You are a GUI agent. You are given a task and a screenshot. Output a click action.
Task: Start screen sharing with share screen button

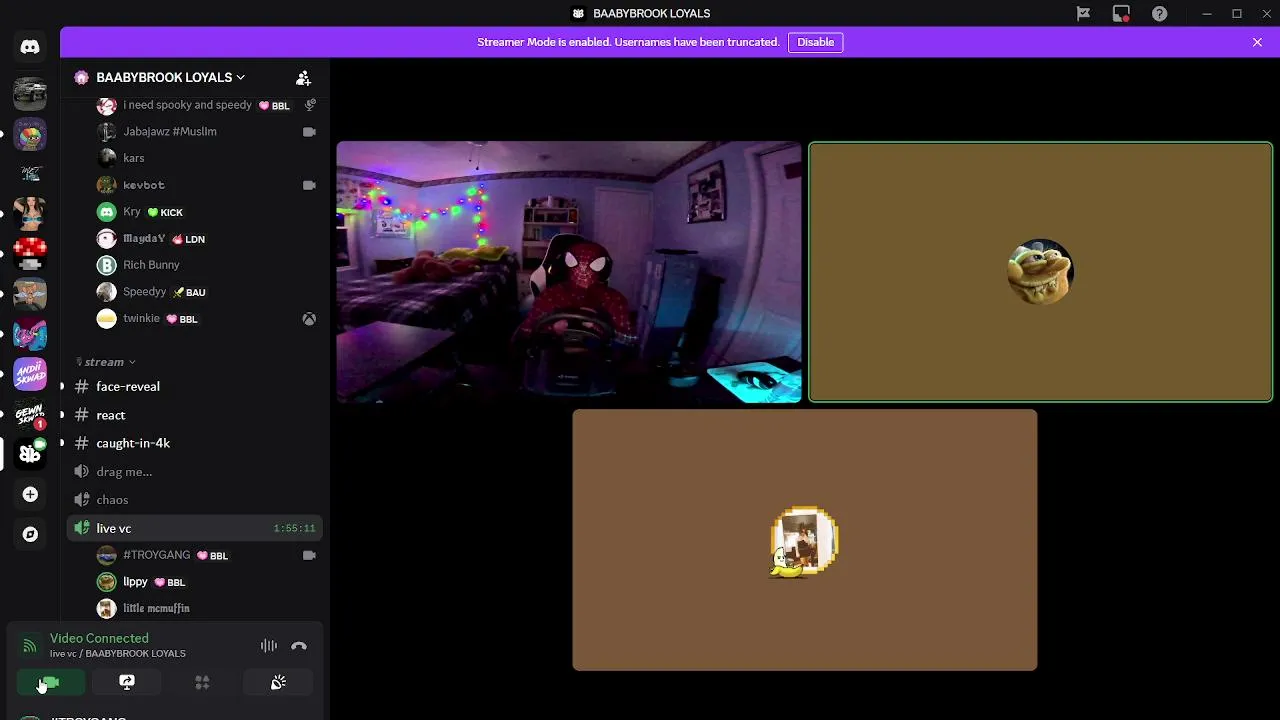coord(127,682)
